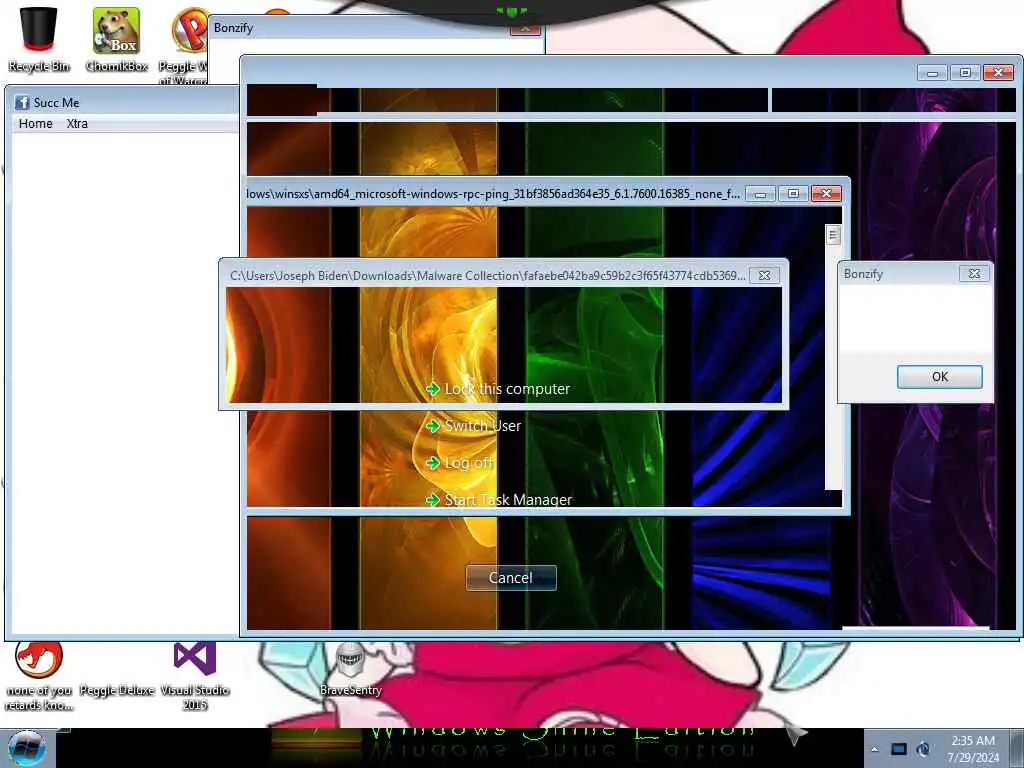The image size is (1024, 768).
Task: Open the Recycle Bin desktop icon
Action: [39, 39]
